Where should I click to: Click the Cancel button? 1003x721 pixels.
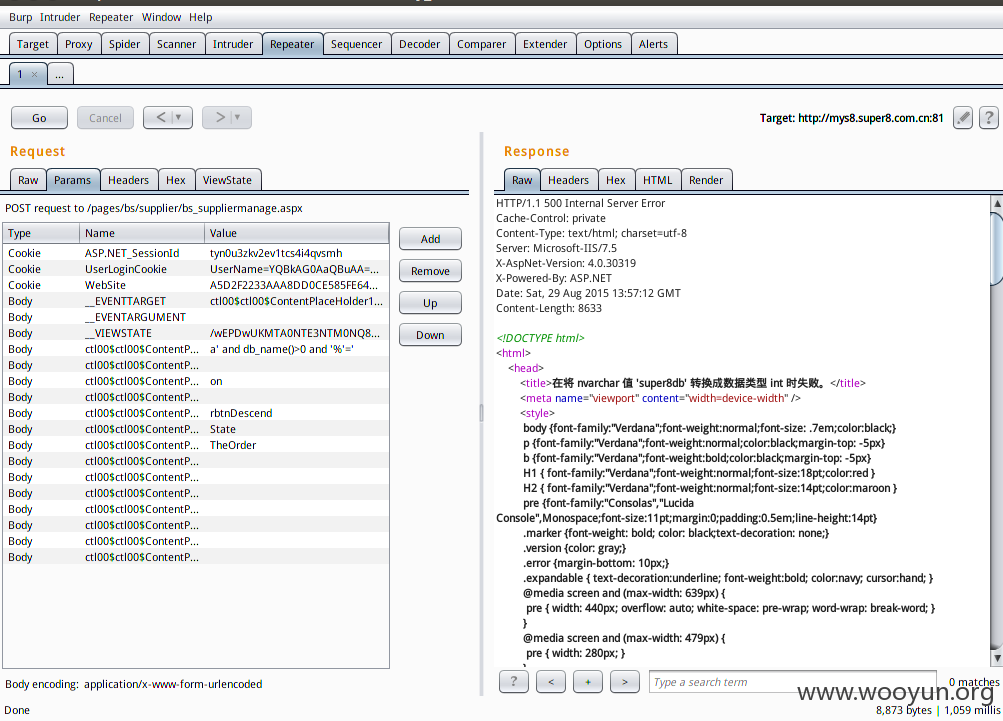point(106,118)
